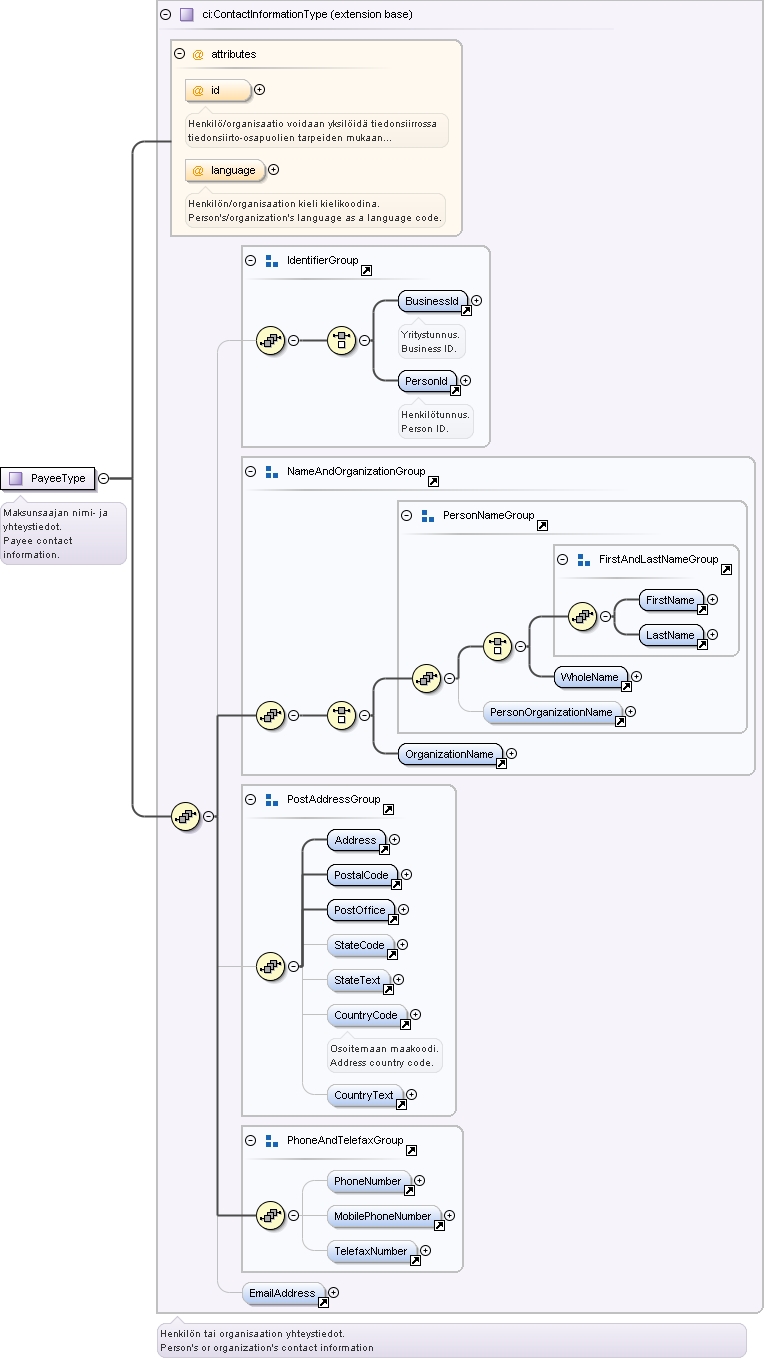The height and width of the screenshot is (1361, 765).
Task: Open the WholeName element
Action: click(x=591, y=678)
